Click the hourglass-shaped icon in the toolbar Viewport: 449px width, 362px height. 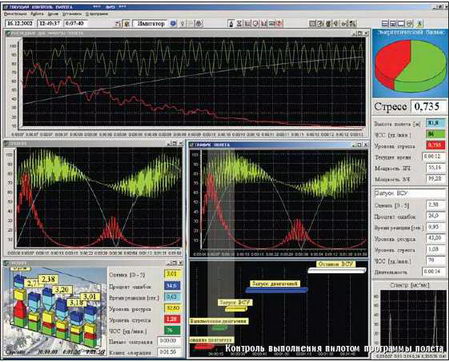coord(239,23)
